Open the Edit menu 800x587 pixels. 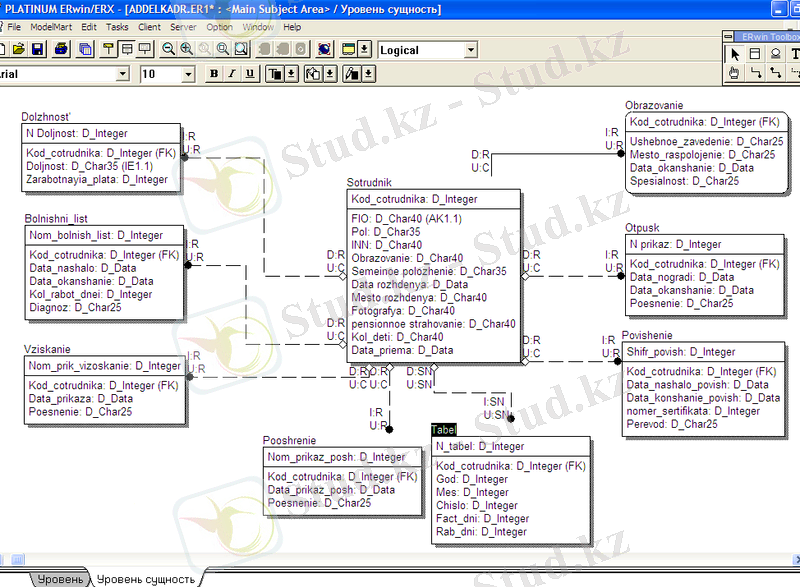click(89, 27)
